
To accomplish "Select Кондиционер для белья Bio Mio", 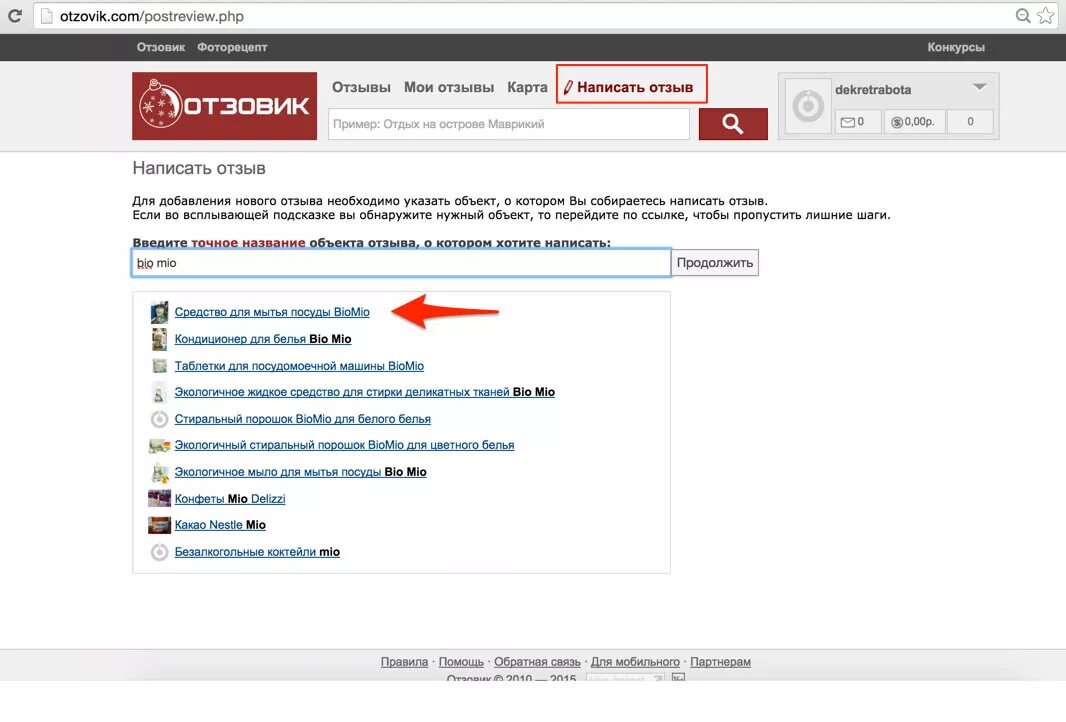I will point(262,339).
